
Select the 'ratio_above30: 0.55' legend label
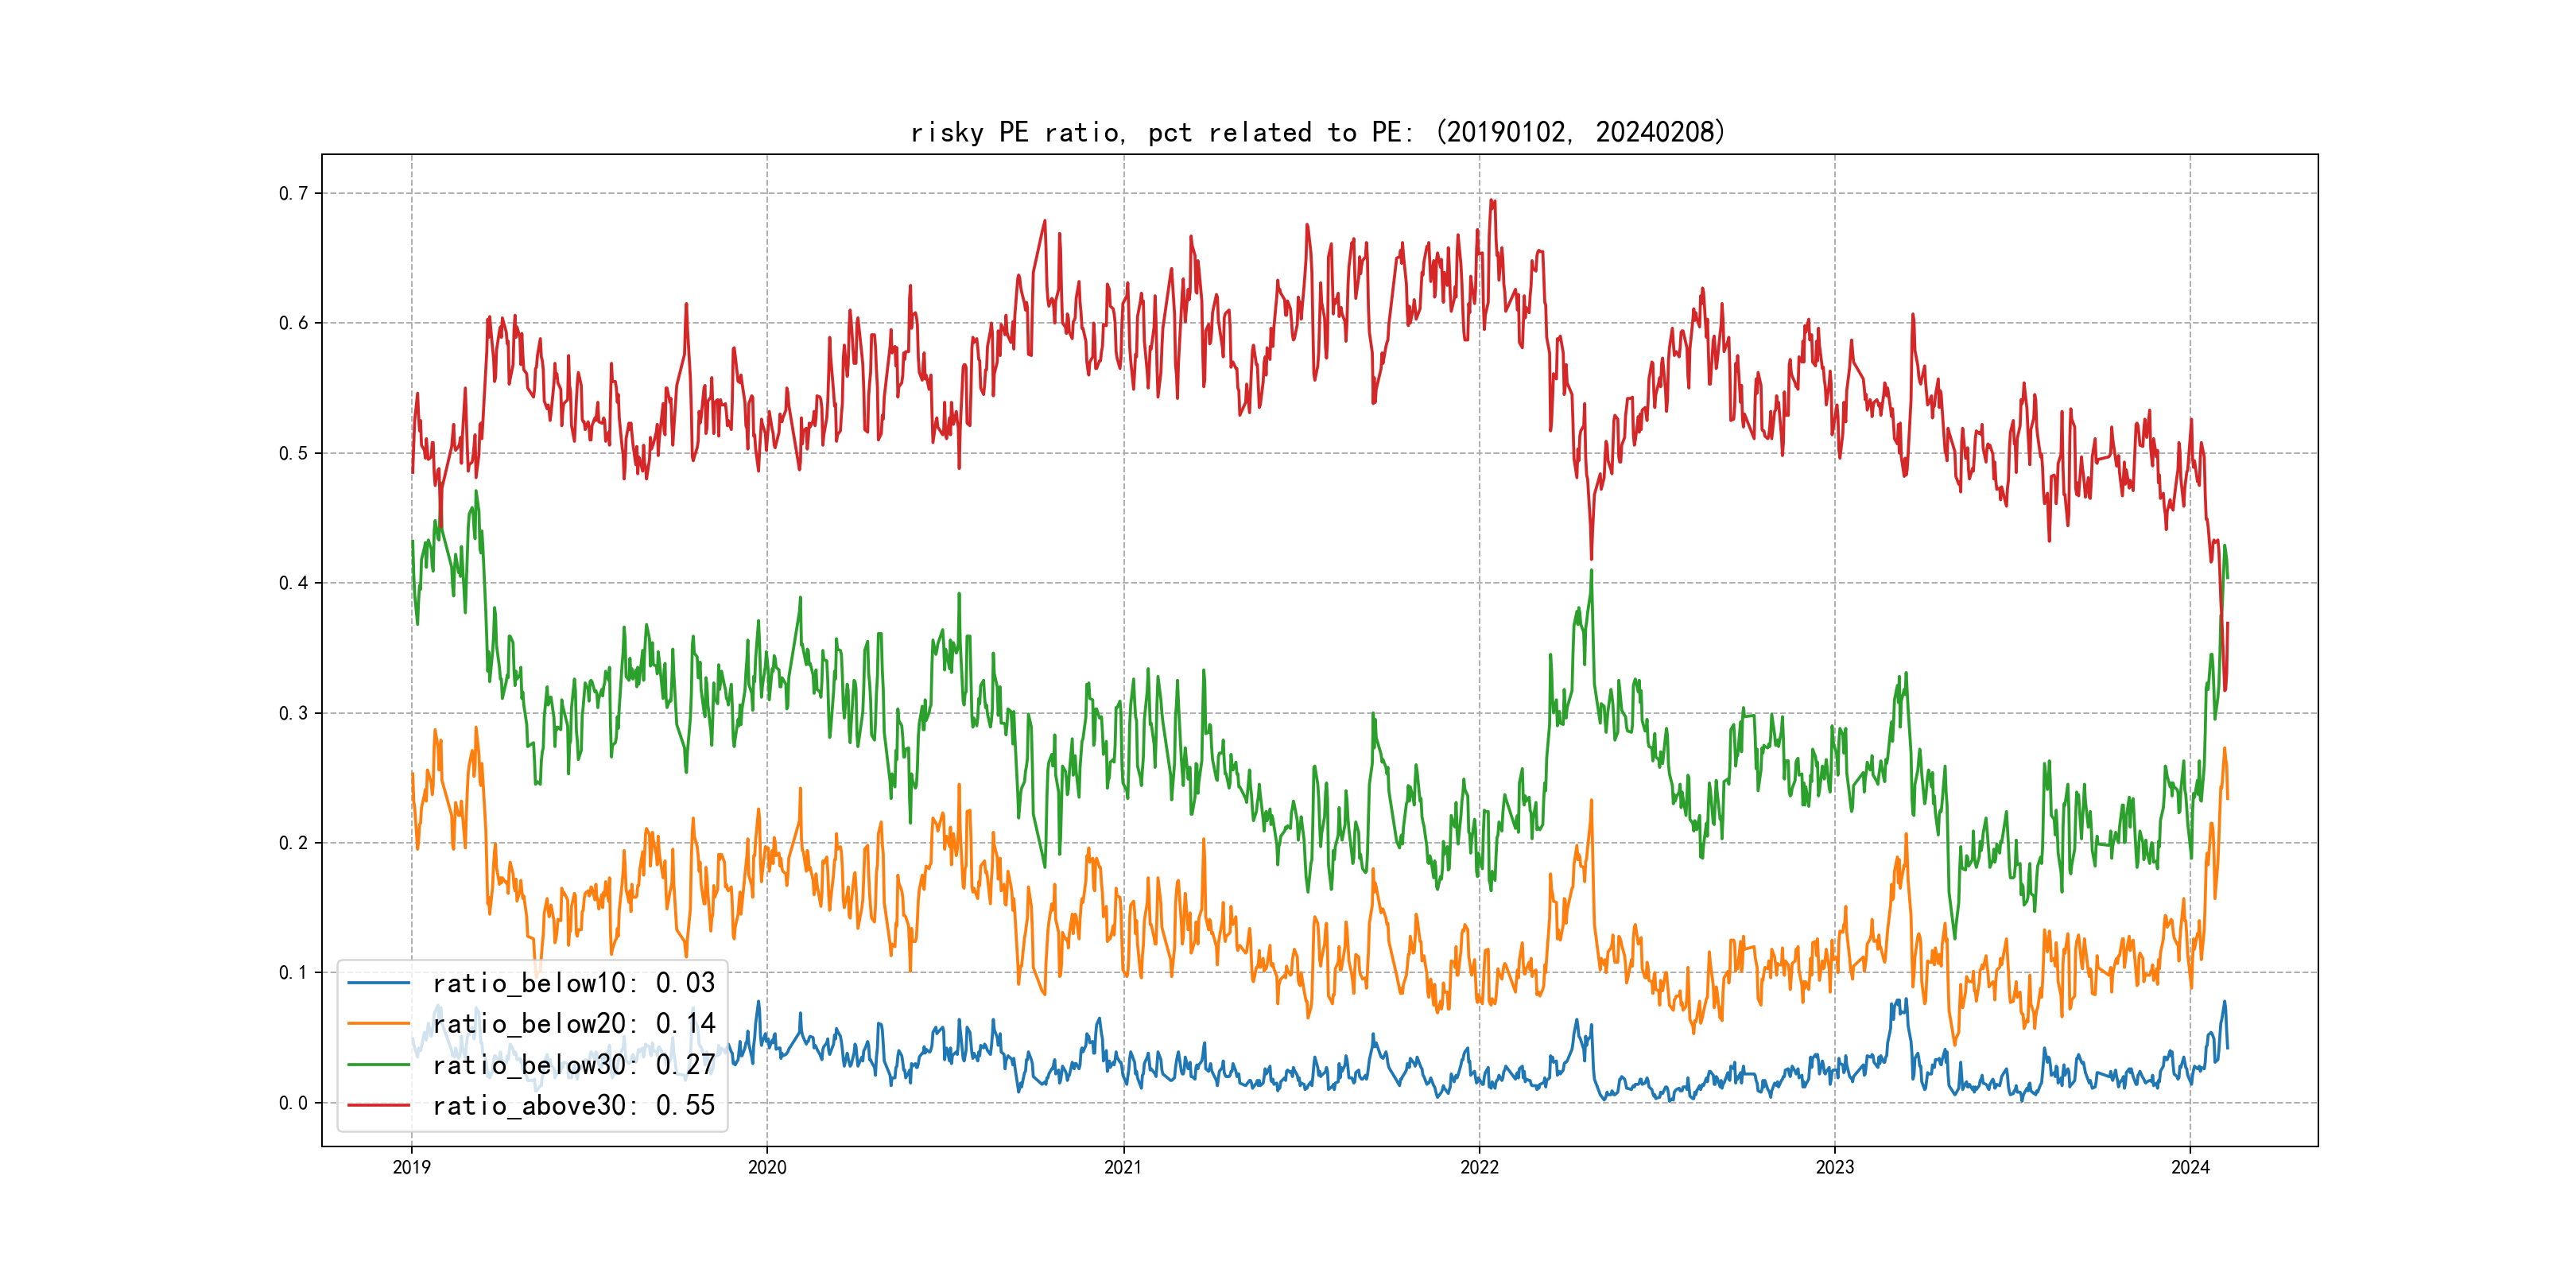click(573, 1106)
